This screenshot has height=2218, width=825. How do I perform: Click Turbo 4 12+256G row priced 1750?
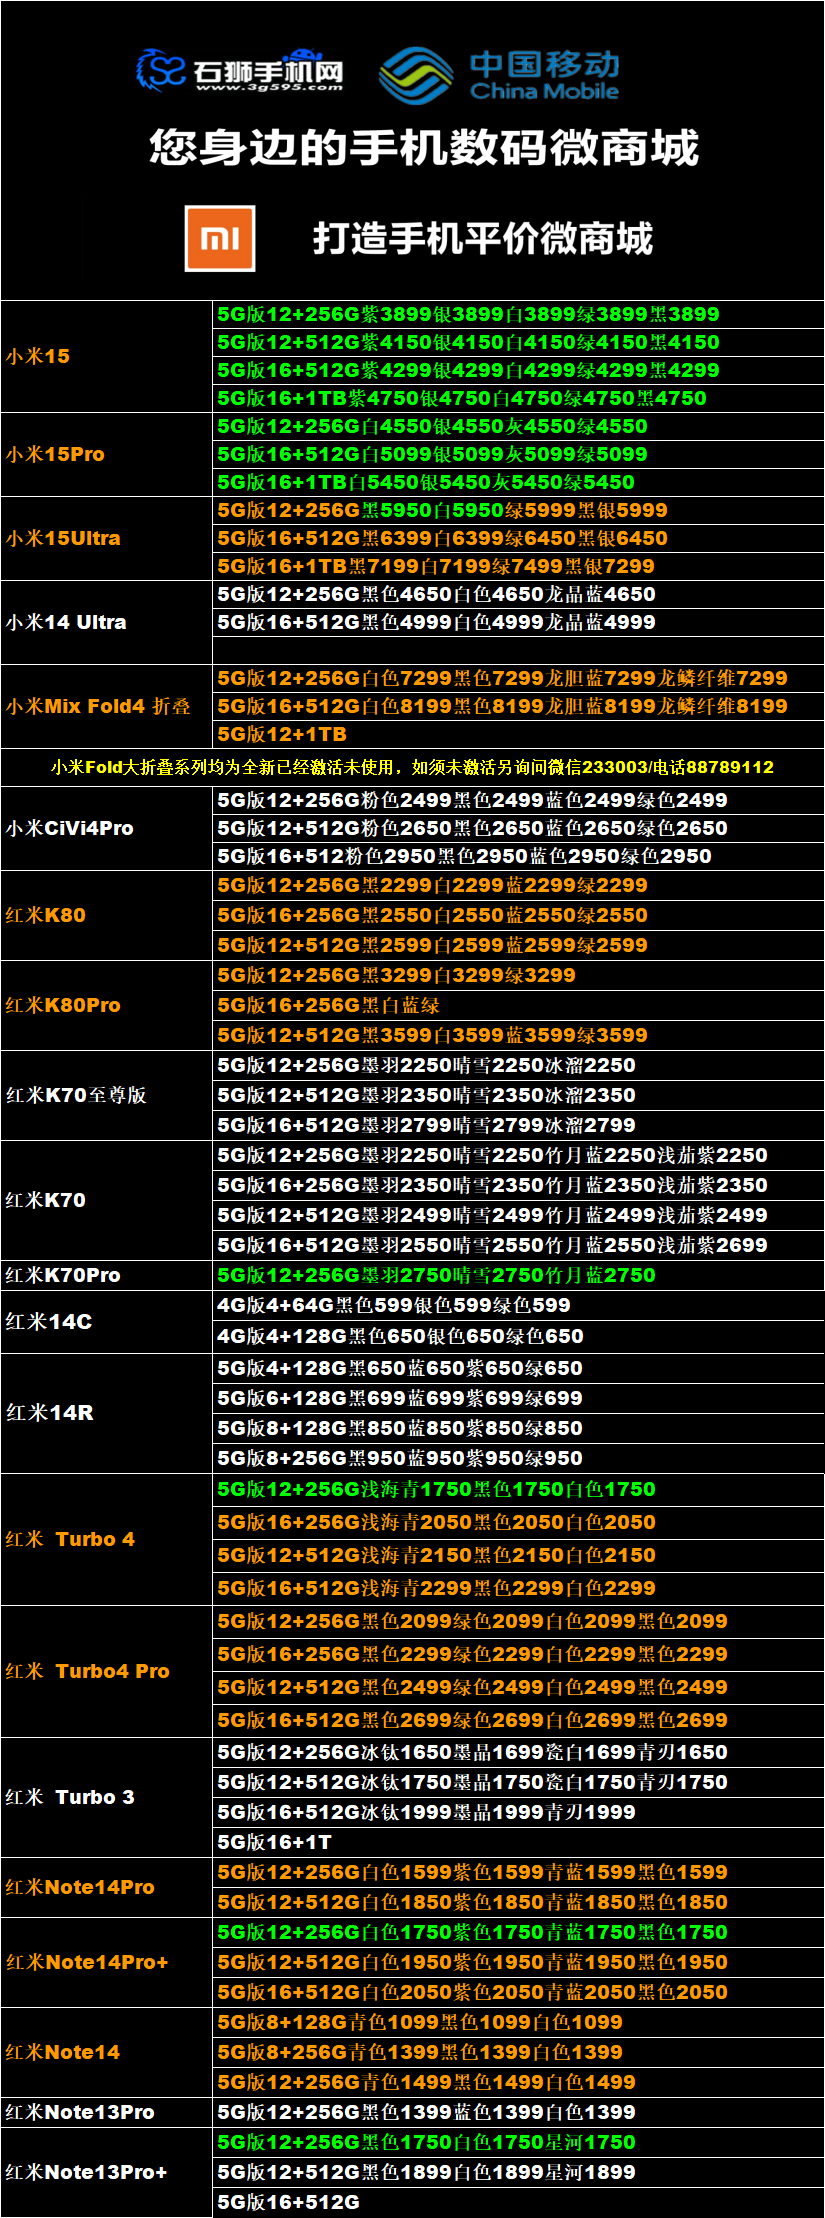(518, 1489)
